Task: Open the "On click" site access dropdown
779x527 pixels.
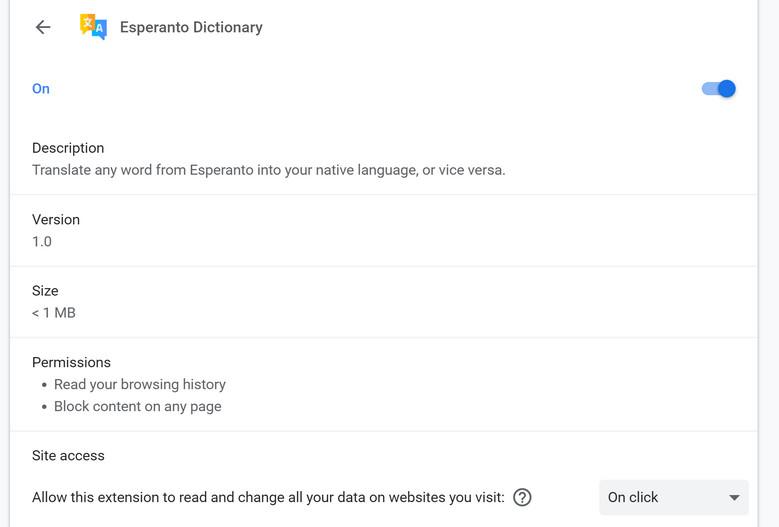Action: point(673,497)
